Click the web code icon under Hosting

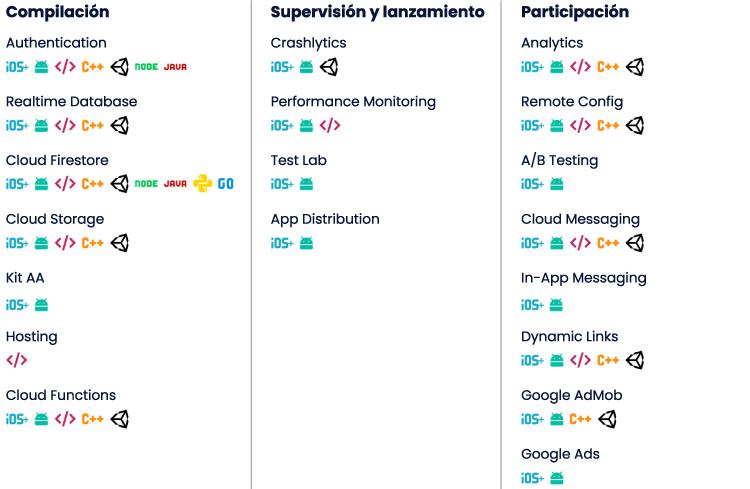coord(17,360)
